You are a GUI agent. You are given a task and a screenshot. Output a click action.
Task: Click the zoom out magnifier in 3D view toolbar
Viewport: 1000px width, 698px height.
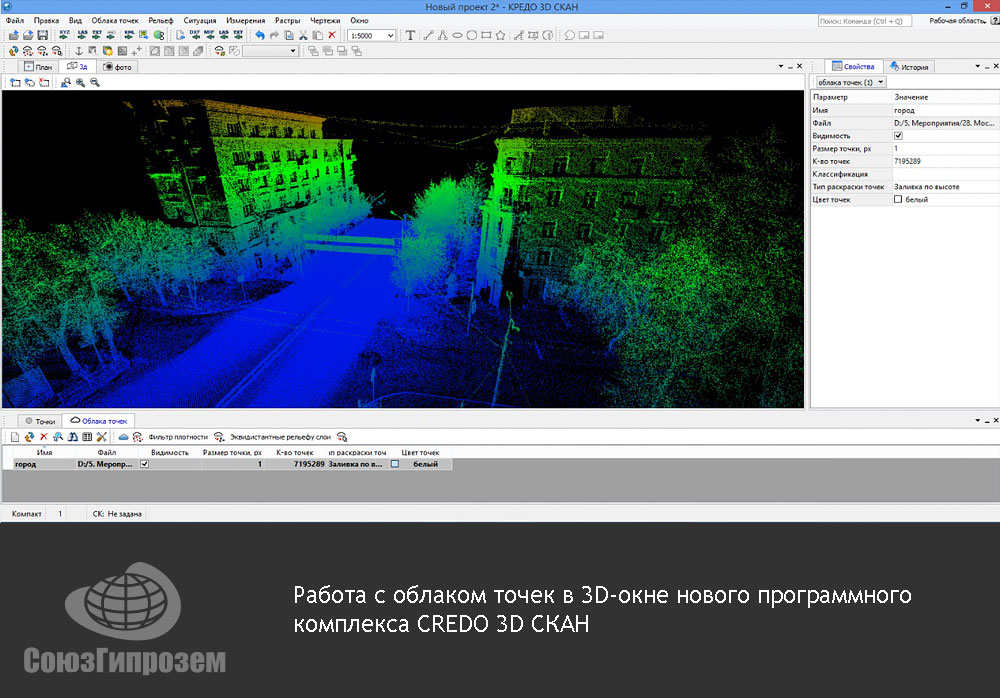pyautogui.click(x=95, y=82)
